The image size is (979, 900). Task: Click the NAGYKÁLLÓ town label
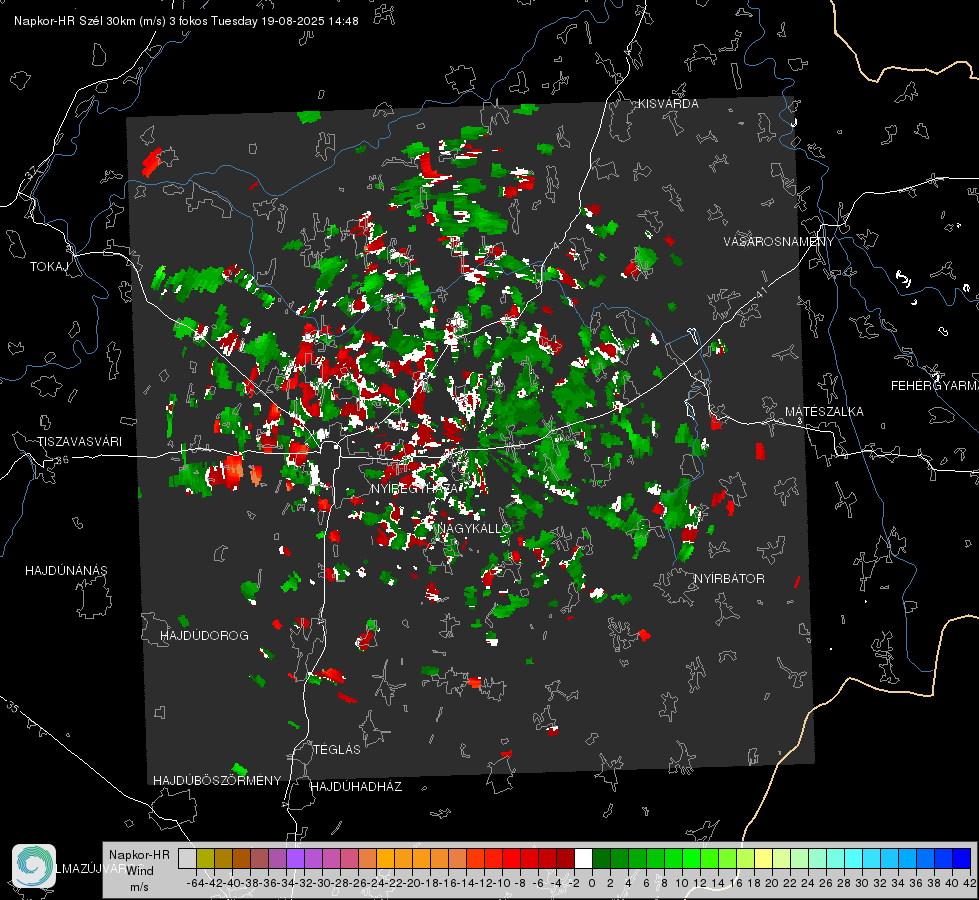(x=475, y=528)
